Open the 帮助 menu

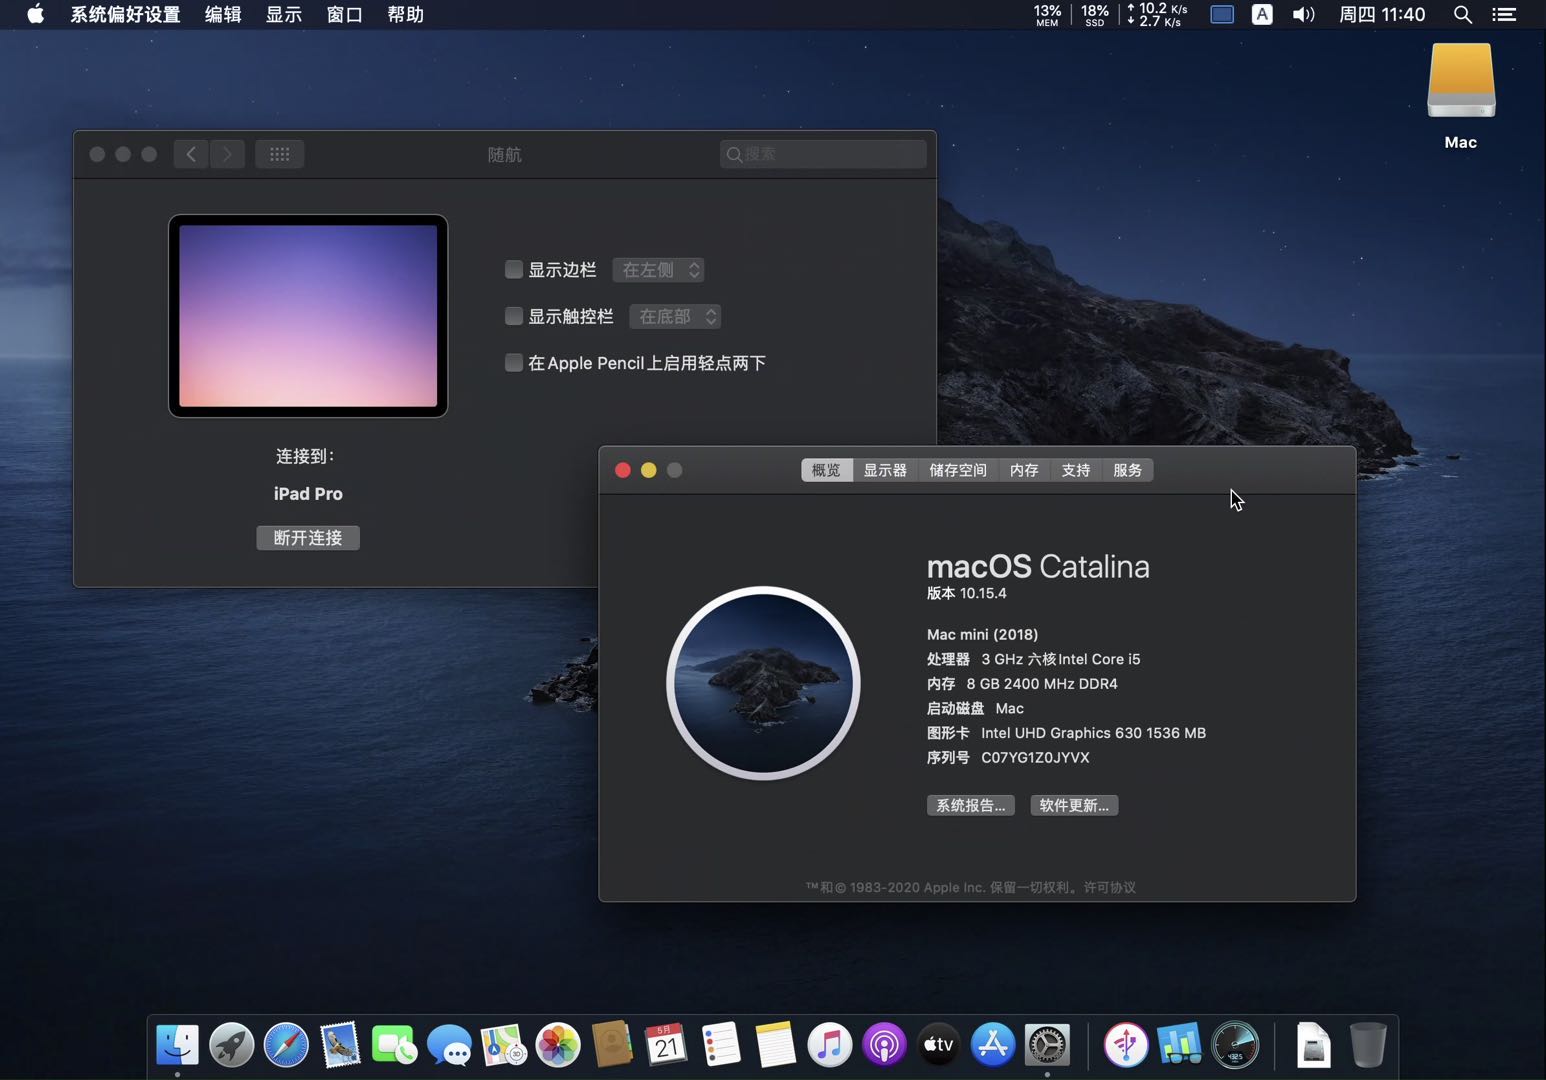coord(406,14)
